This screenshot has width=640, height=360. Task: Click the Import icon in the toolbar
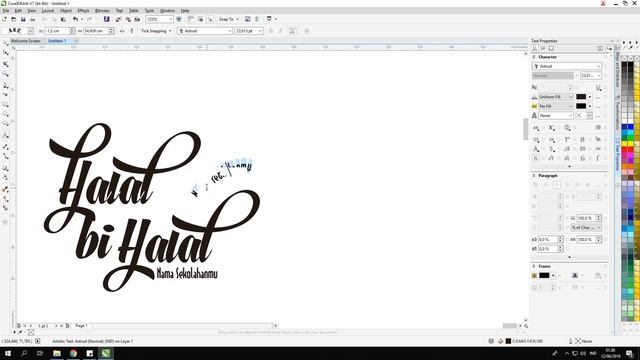click(x=118, y=19)
